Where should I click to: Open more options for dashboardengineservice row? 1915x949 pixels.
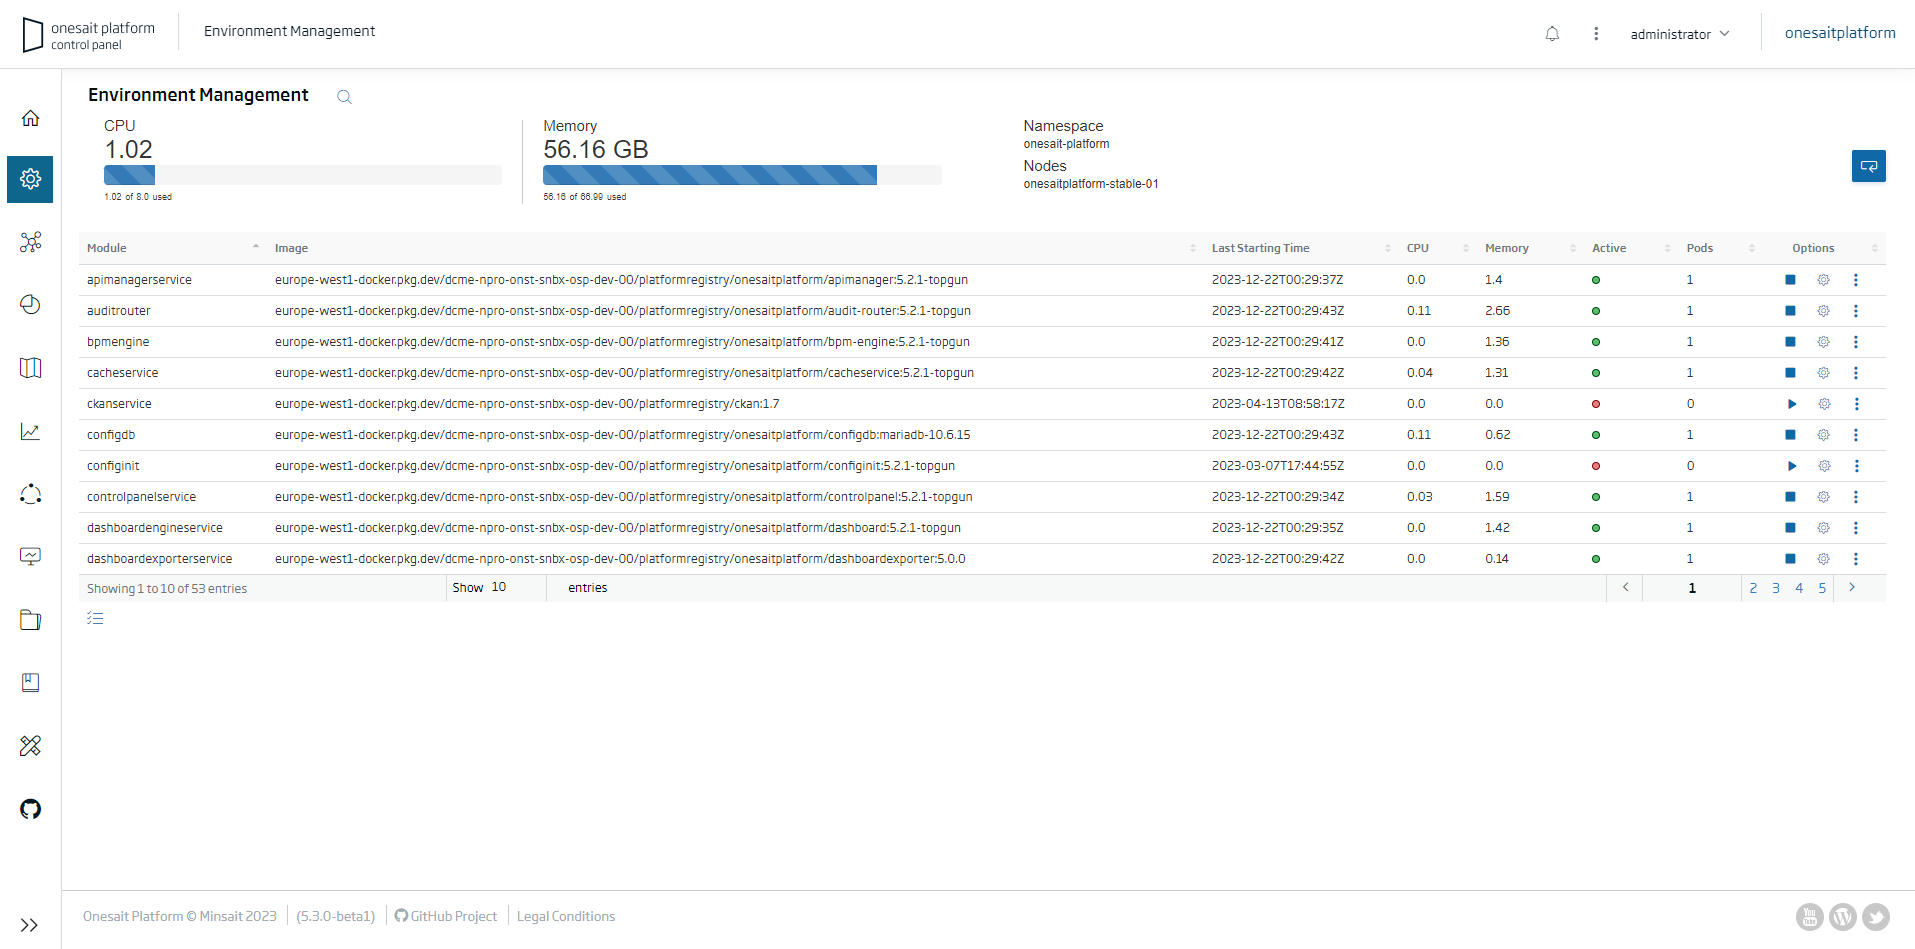(1856, 528)
